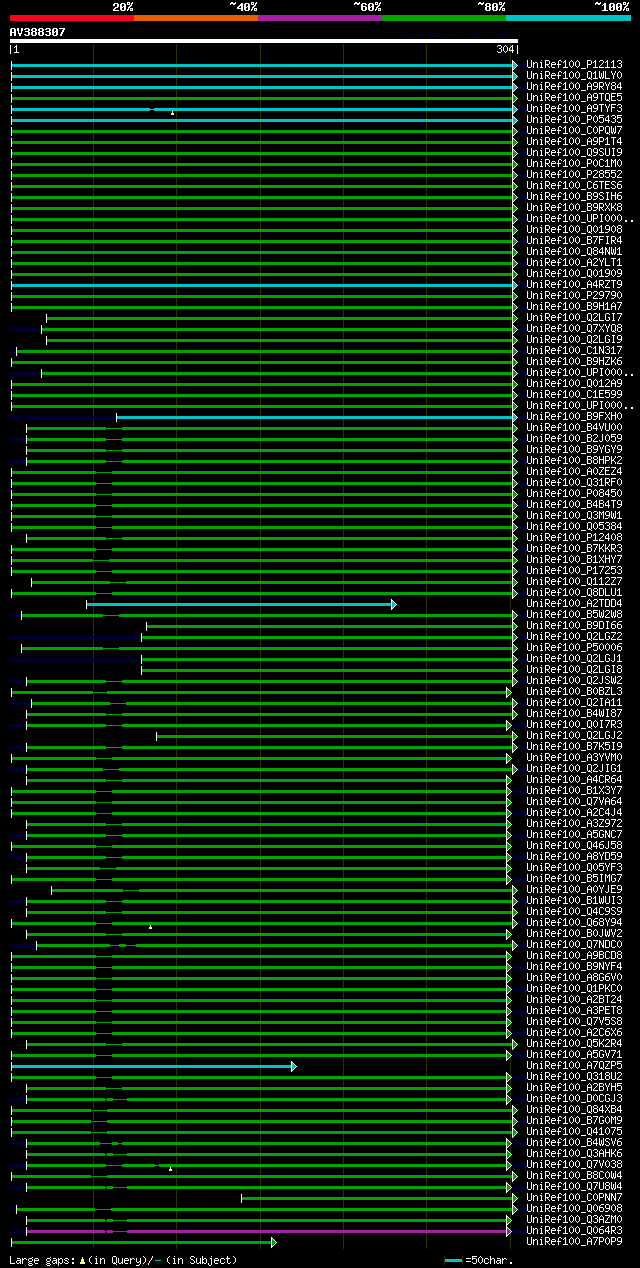Open hit UniRef100_P05435

tap(574, 119)
